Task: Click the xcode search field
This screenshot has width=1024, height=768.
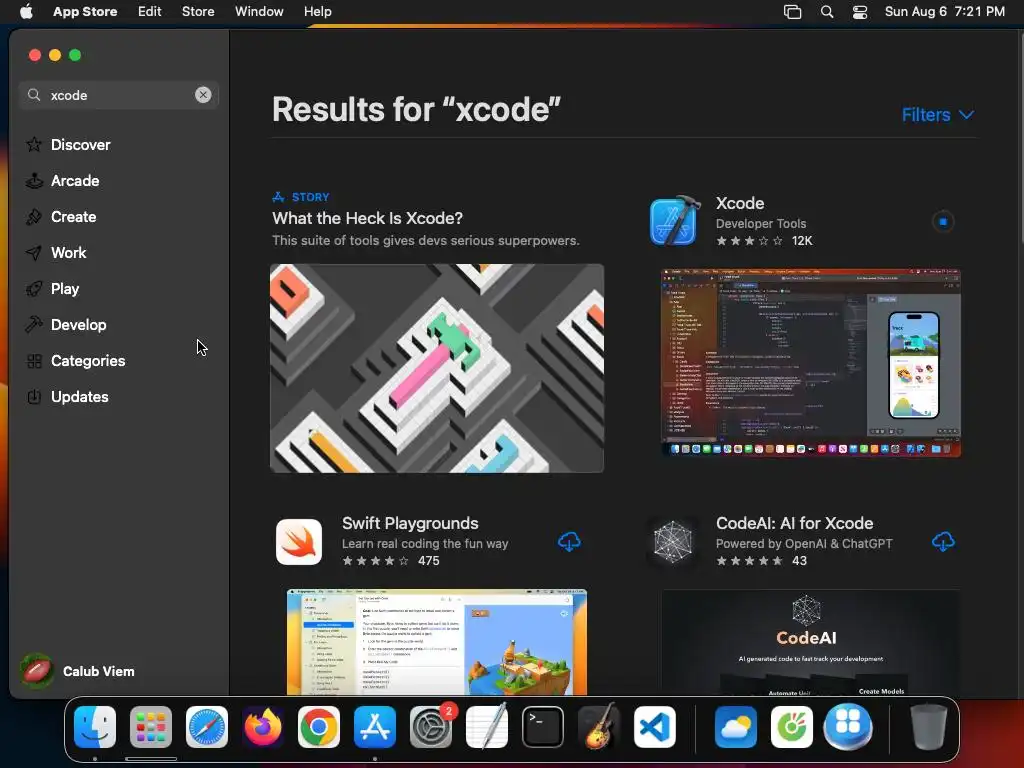Action: click(x=119, y=95)
